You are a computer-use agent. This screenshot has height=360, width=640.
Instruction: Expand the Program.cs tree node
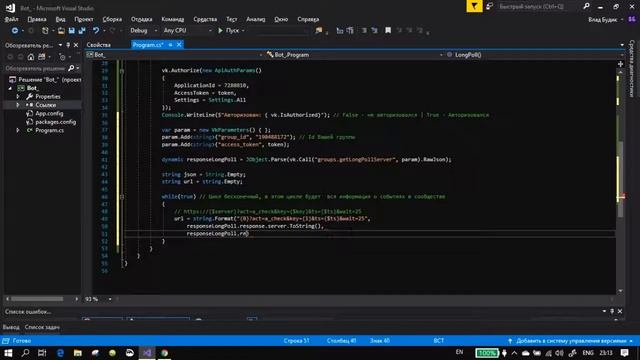point(18,131)
